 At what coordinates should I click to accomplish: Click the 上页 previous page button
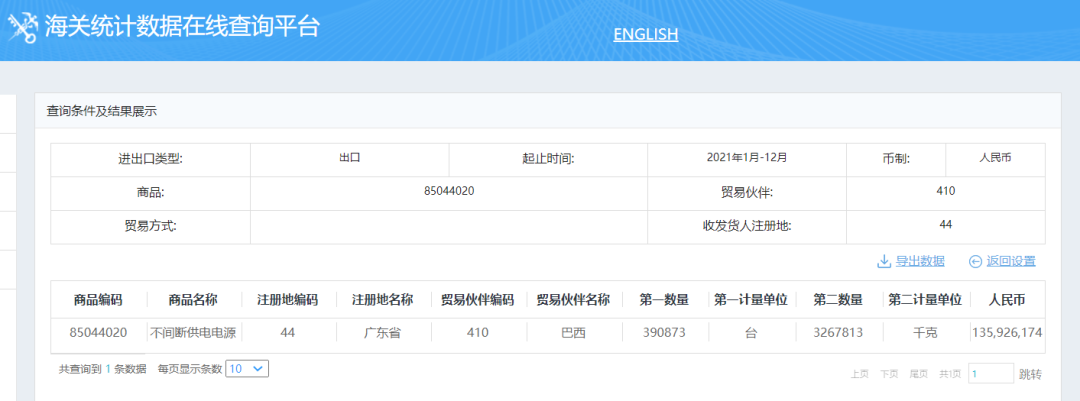[x=859, y=374]
